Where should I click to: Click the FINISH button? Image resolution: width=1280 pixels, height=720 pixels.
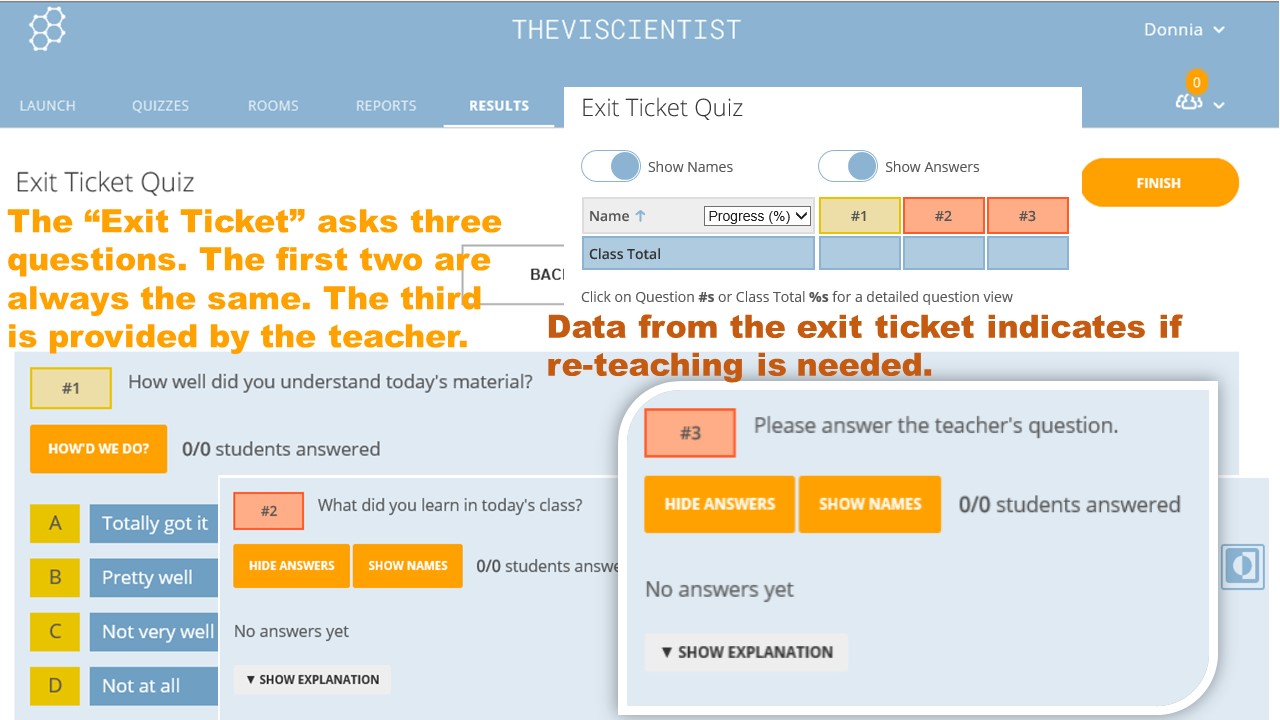pos(1158,182)
